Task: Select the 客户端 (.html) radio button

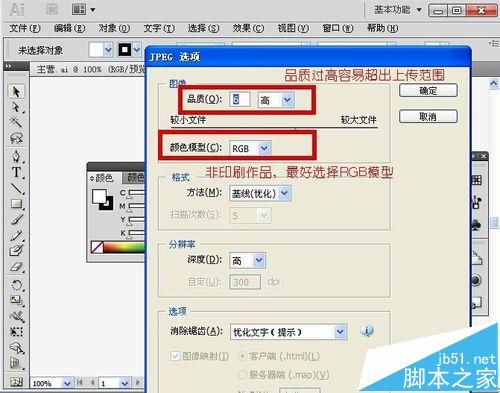Action: point(242,356)
